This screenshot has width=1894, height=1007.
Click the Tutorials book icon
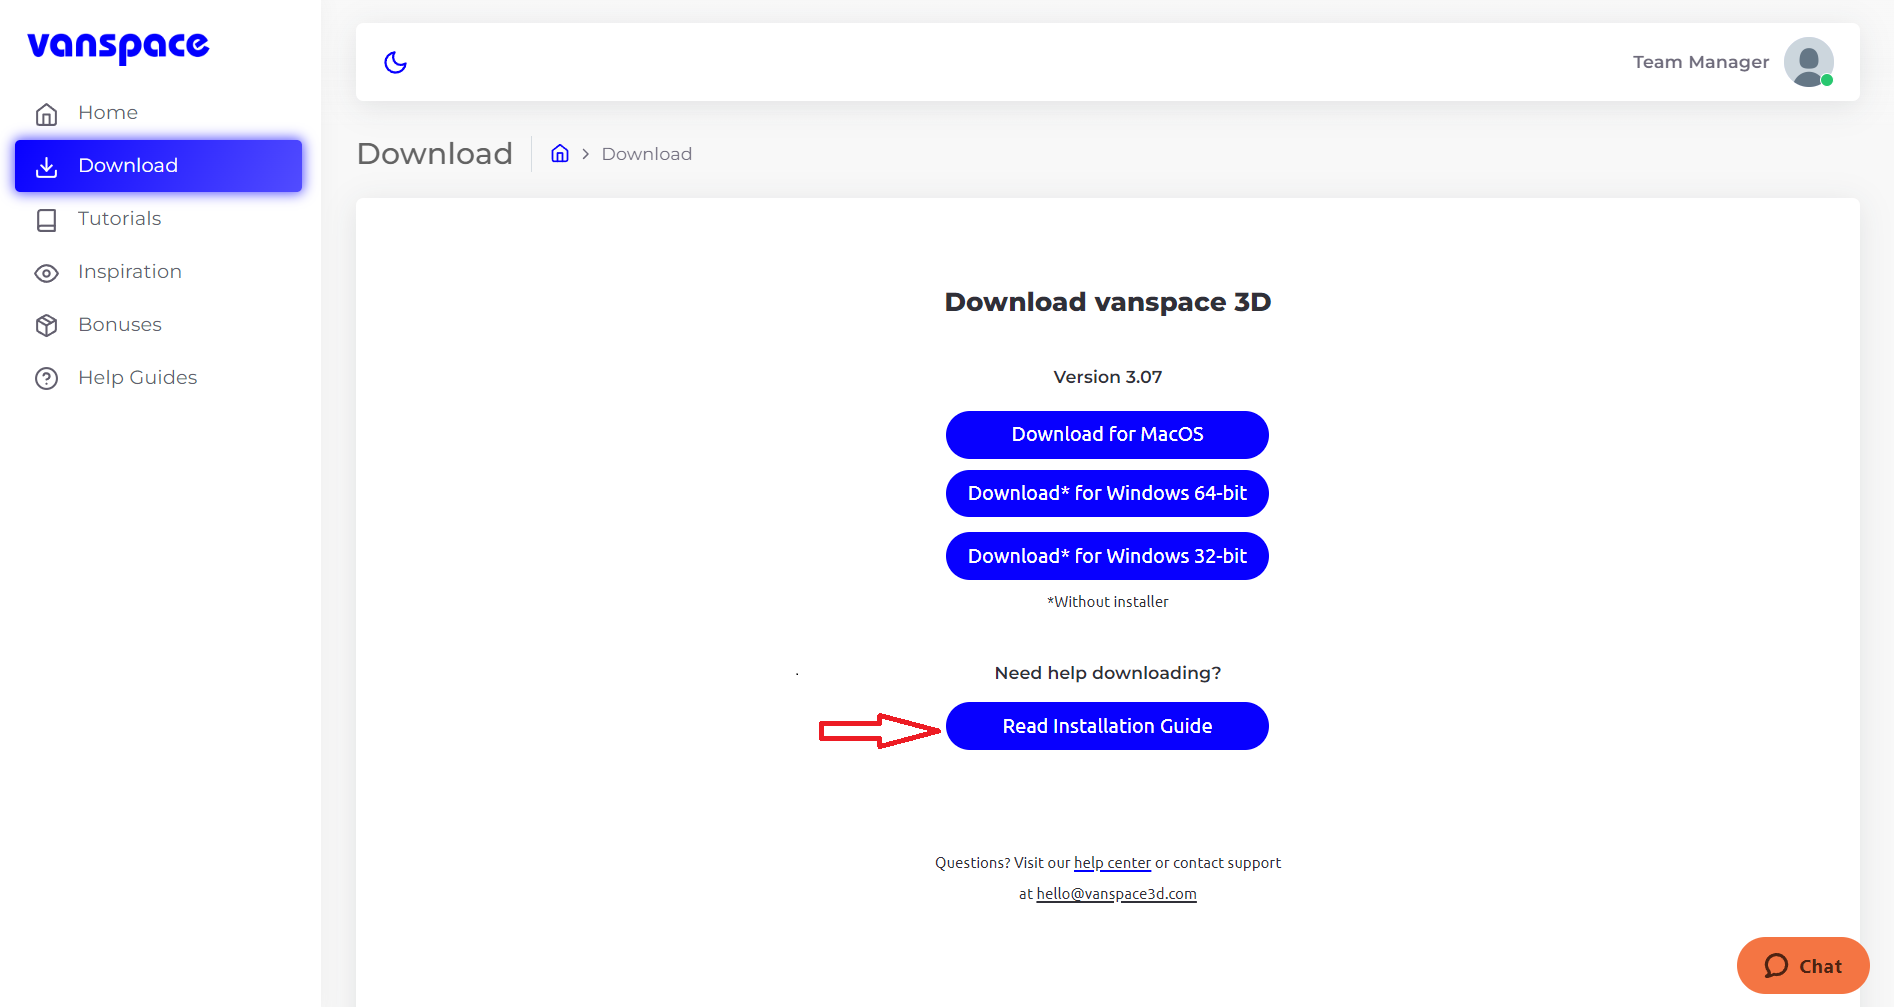pyautogui.click(x=46, y=220)
